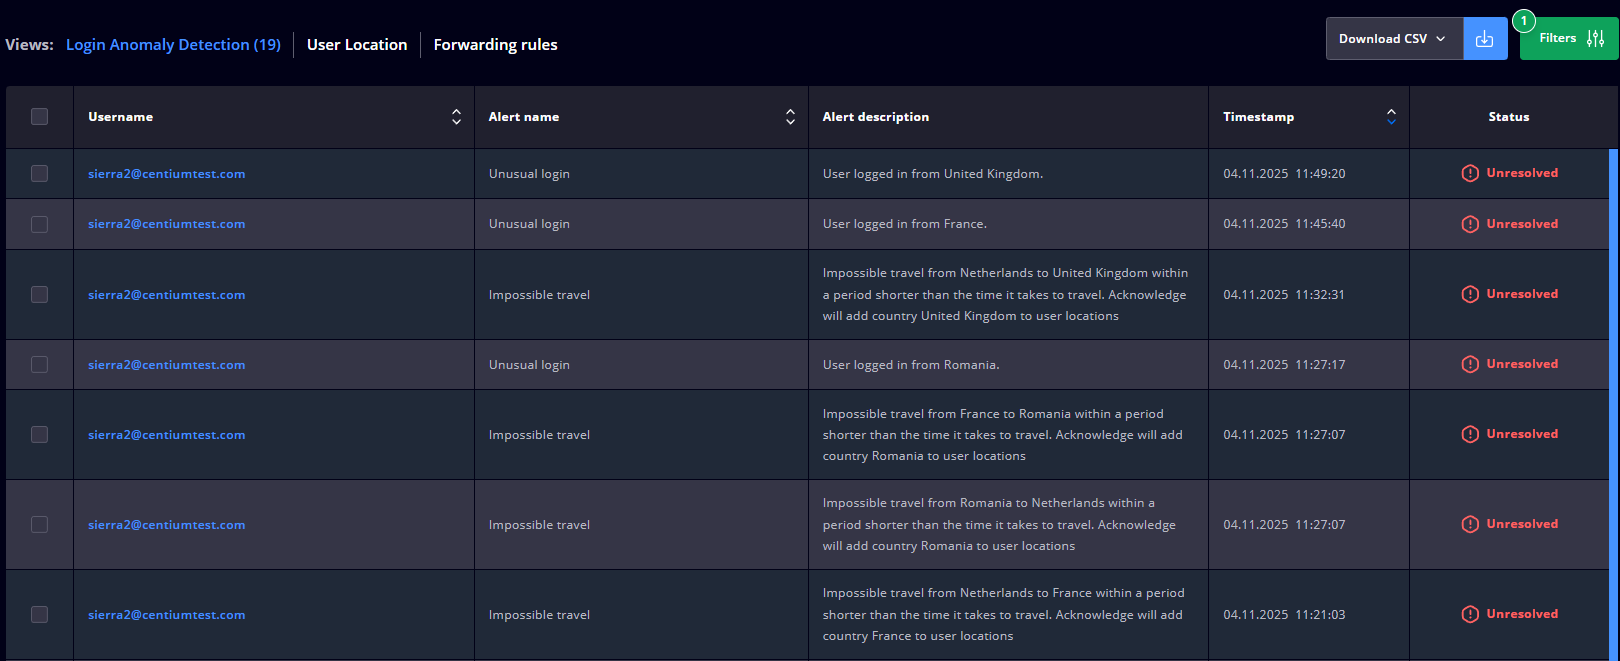Switch to the Forwarding rules view
The image size is (1620, 661).
coord(495,45)
